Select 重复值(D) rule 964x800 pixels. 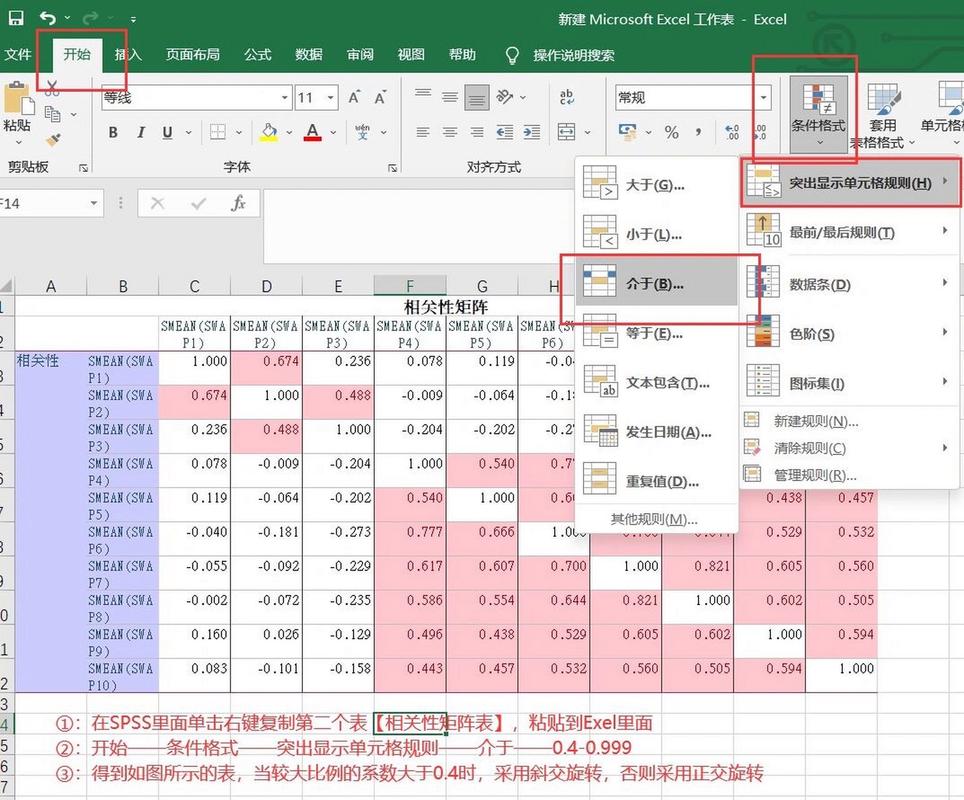[x=656, y=481]
